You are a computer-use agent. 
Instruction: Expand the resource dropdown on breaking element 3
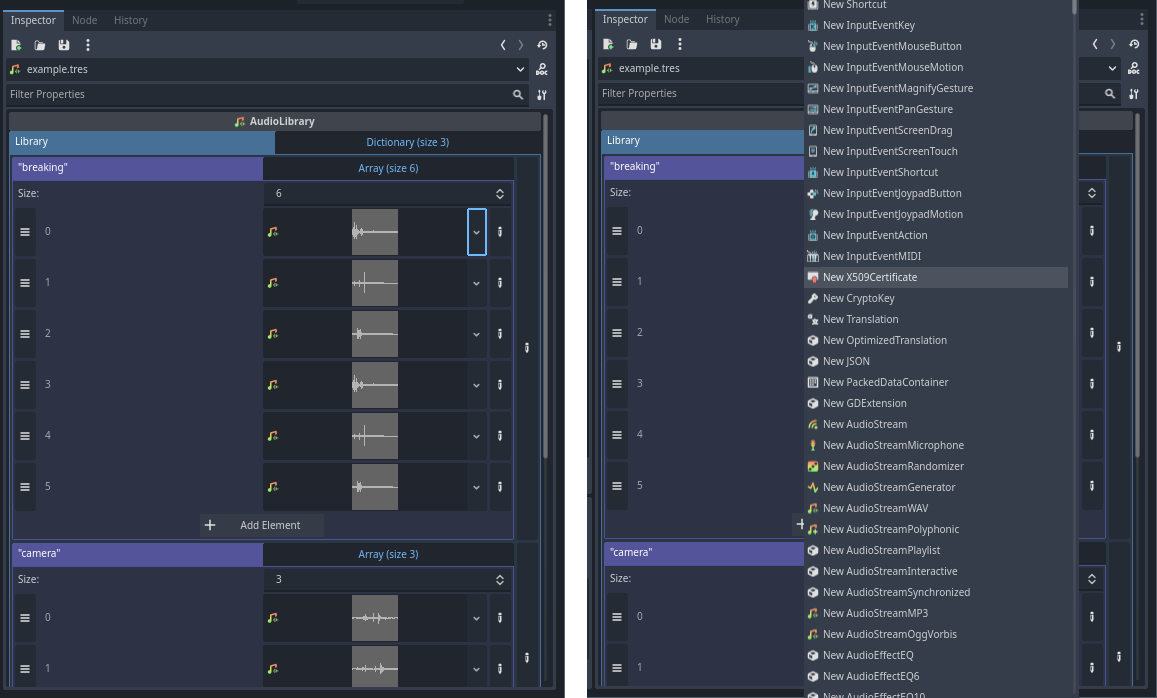tap(477, 385)
